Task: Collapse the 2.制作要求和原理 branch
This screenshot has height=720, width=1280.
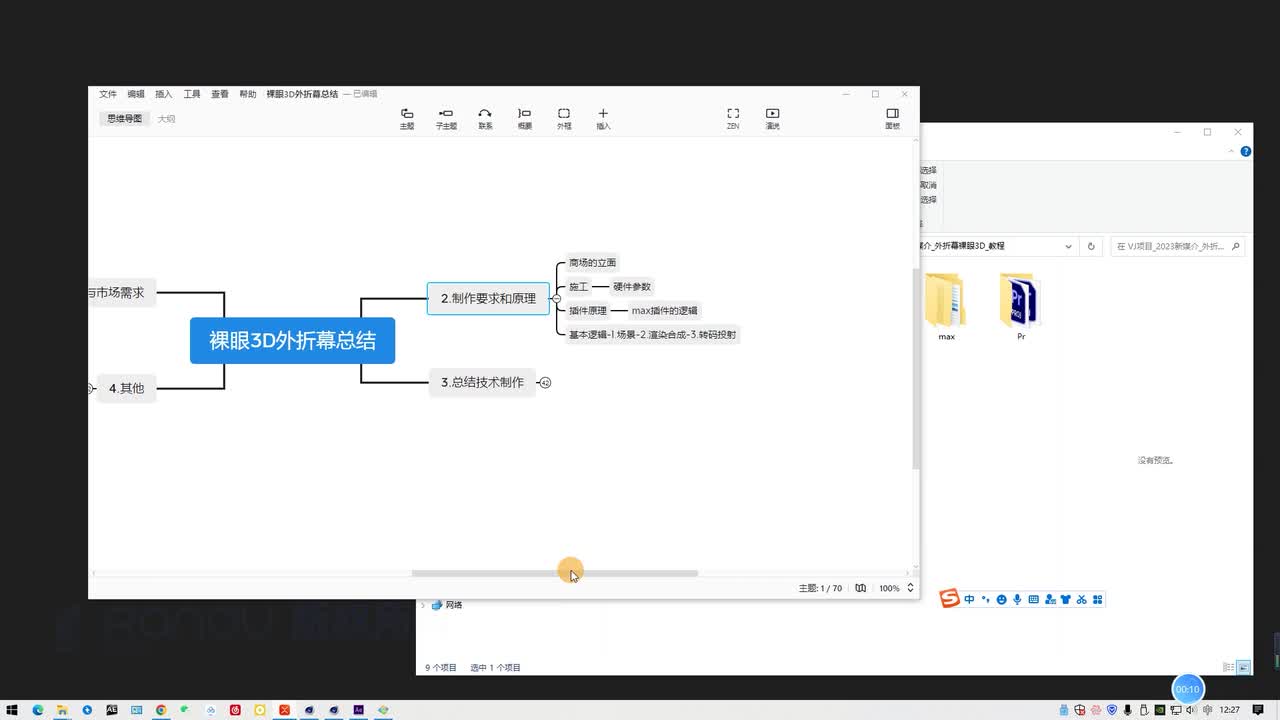Action: 556,298
